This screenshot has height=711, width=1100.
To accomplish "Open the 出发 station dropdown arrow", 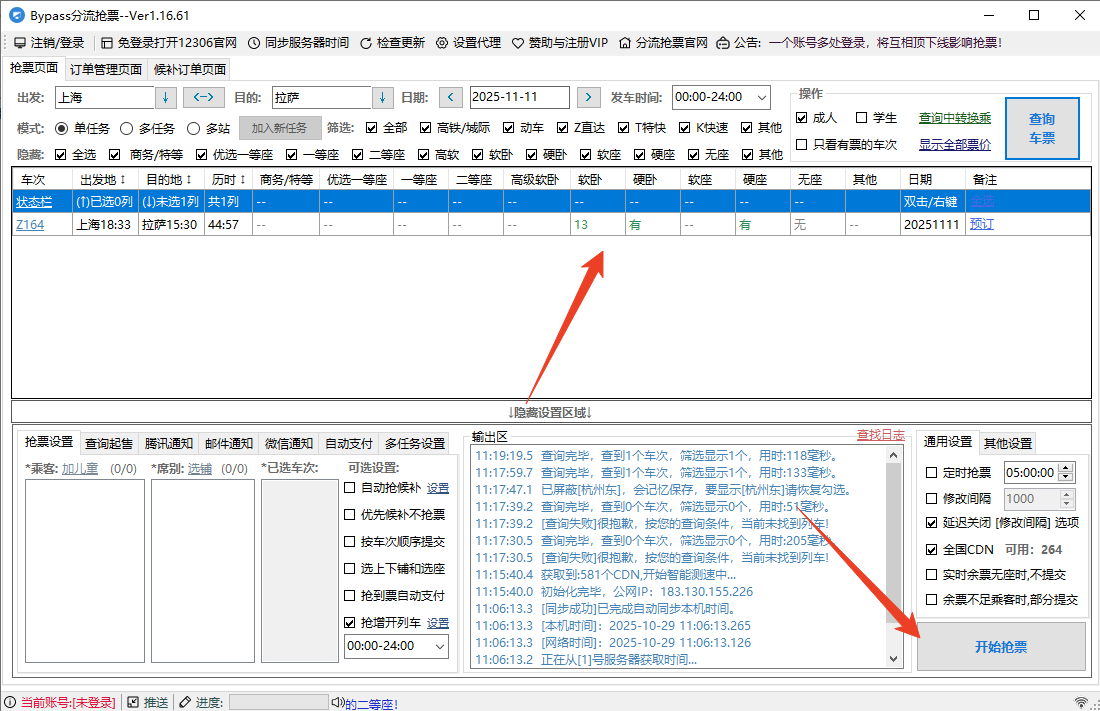I will point(165,97).
